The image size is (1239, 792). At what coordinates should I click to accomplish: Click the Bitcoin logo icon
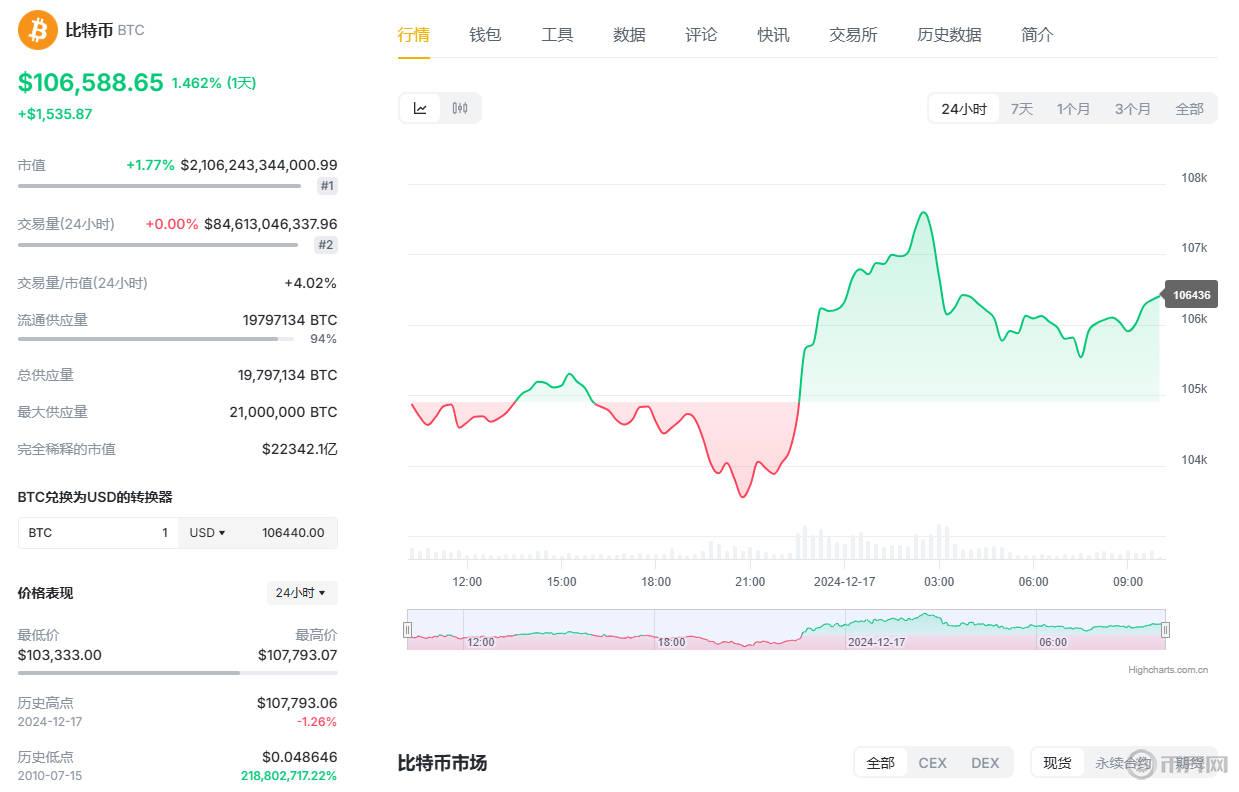pos(38,30)
